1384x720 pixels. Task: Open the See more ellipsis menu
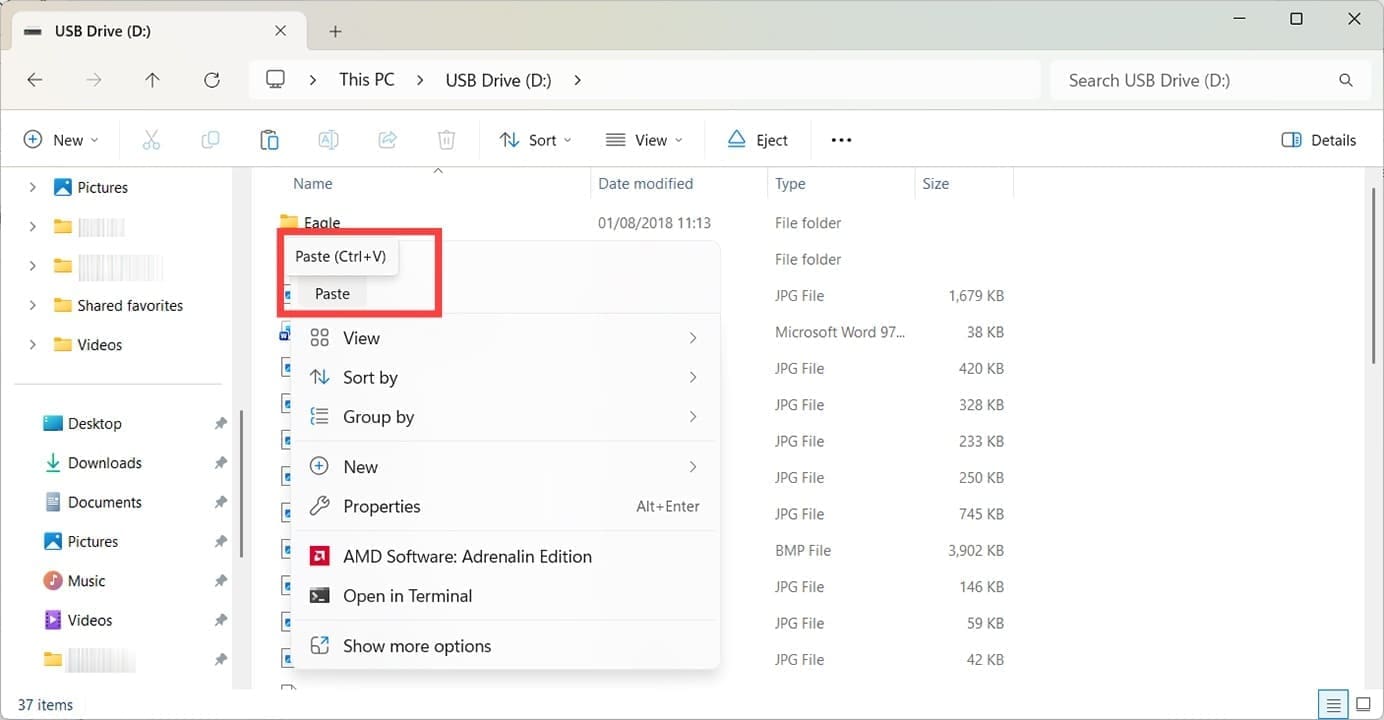pyautogui.click(x=841, y=140)
